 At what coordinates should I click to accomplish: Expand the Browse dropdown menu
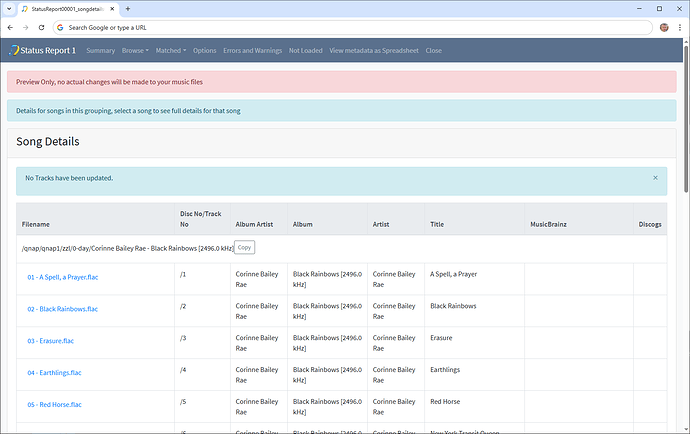[x=135, y=50]
